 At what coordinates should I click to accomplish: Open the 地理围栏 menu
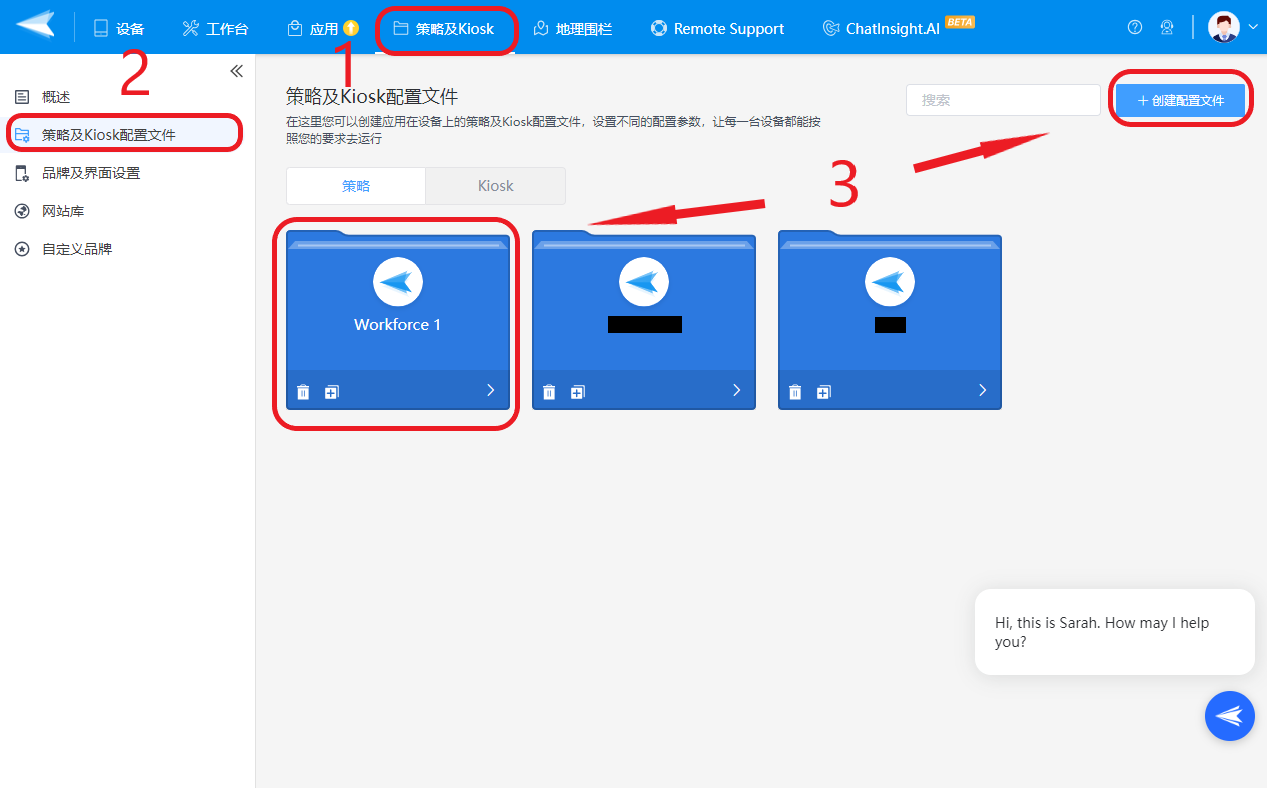(572, 28)
